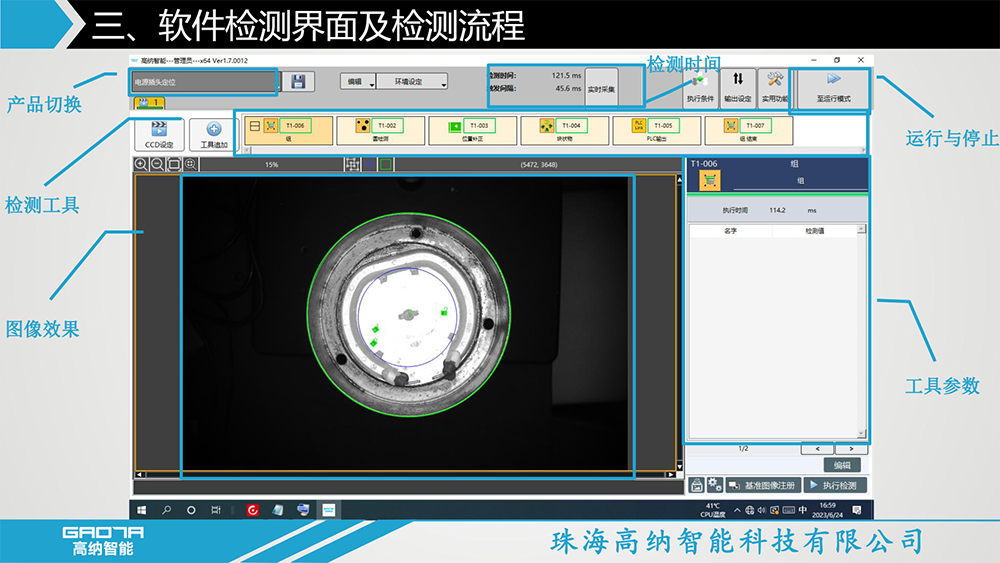
Task: Click the image save icon bottom right
Action: [x=696, y=485]
